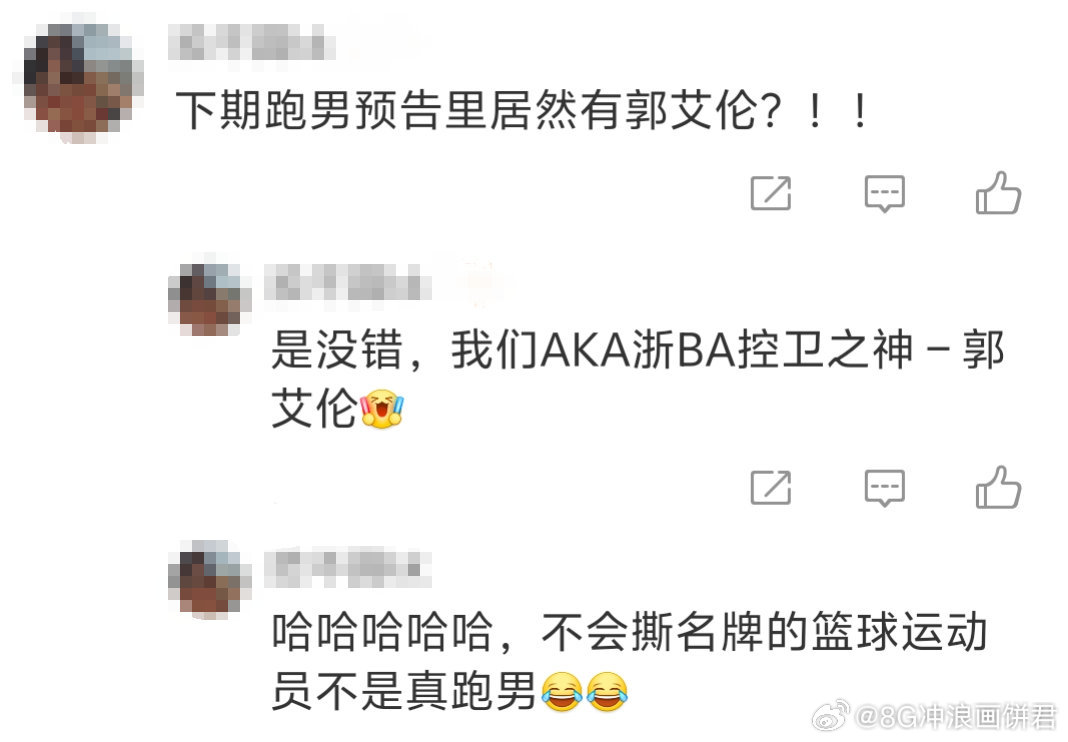Open blurred username above 是没错 reply

pos(349,282)
